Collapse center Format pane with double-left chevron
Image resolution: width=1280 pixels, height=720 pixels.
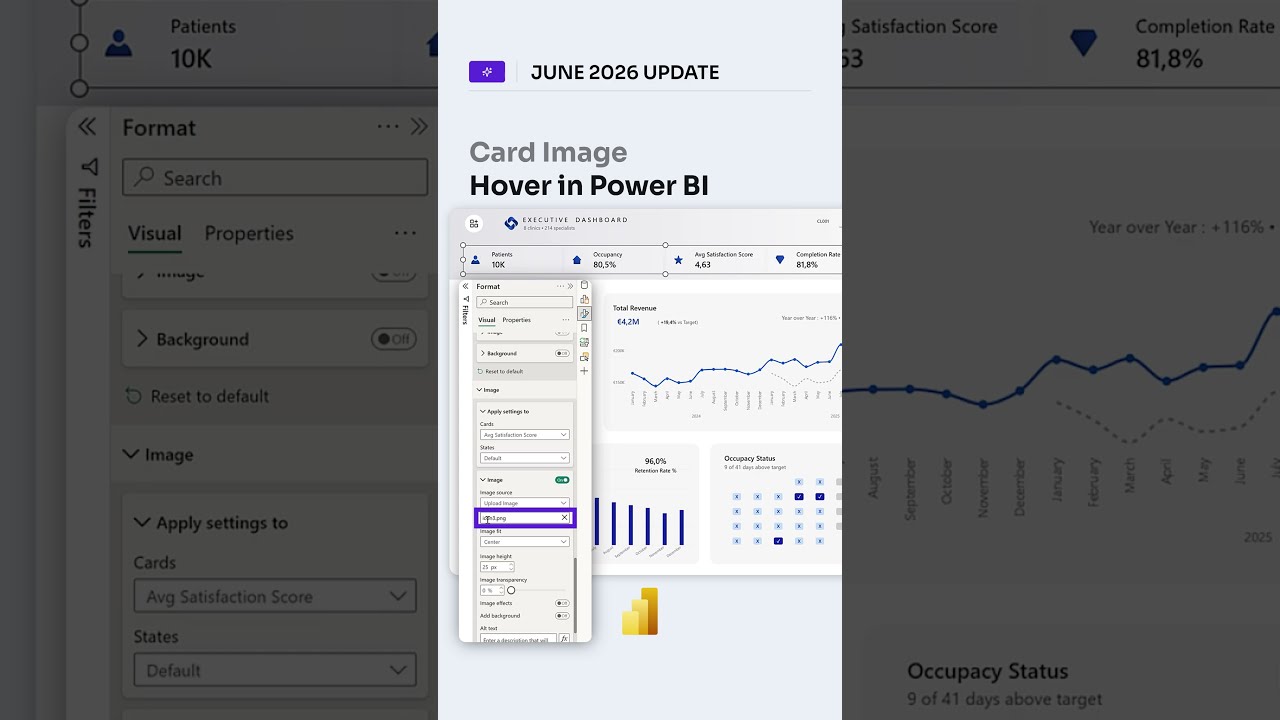(465, 287)
